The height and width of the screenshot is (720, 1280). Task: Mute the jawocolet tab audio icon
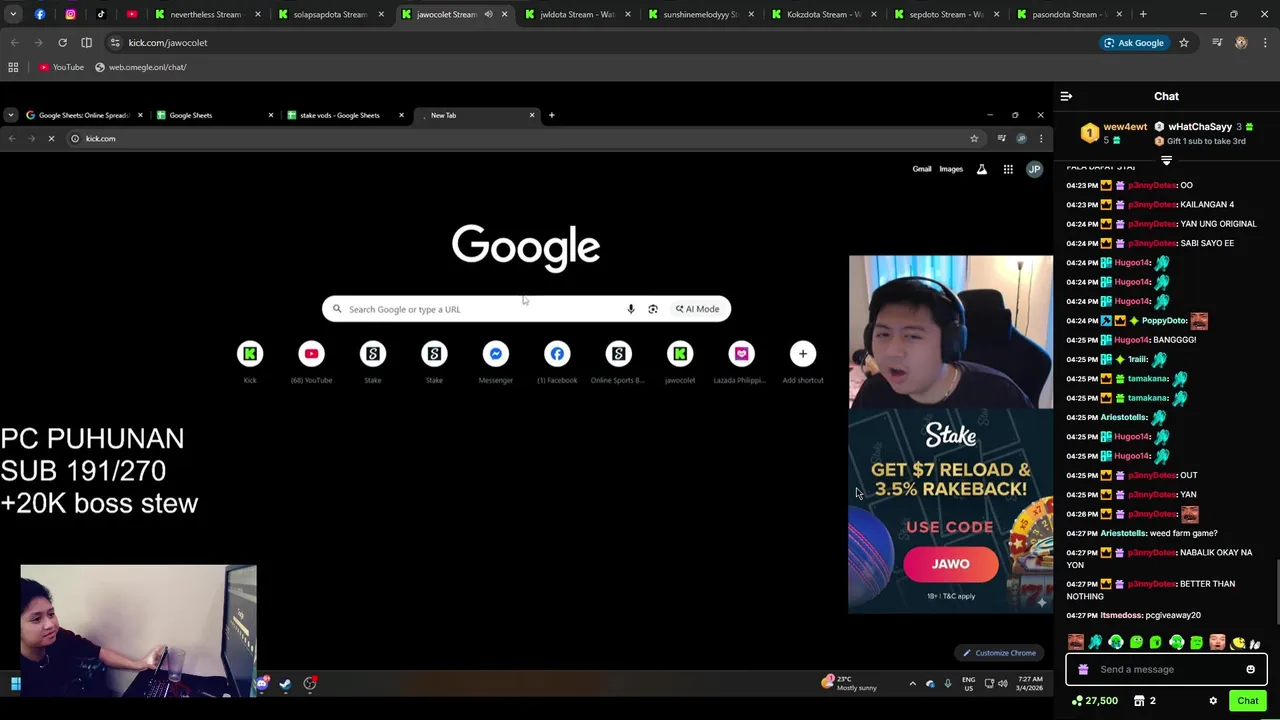coord(489,14)
